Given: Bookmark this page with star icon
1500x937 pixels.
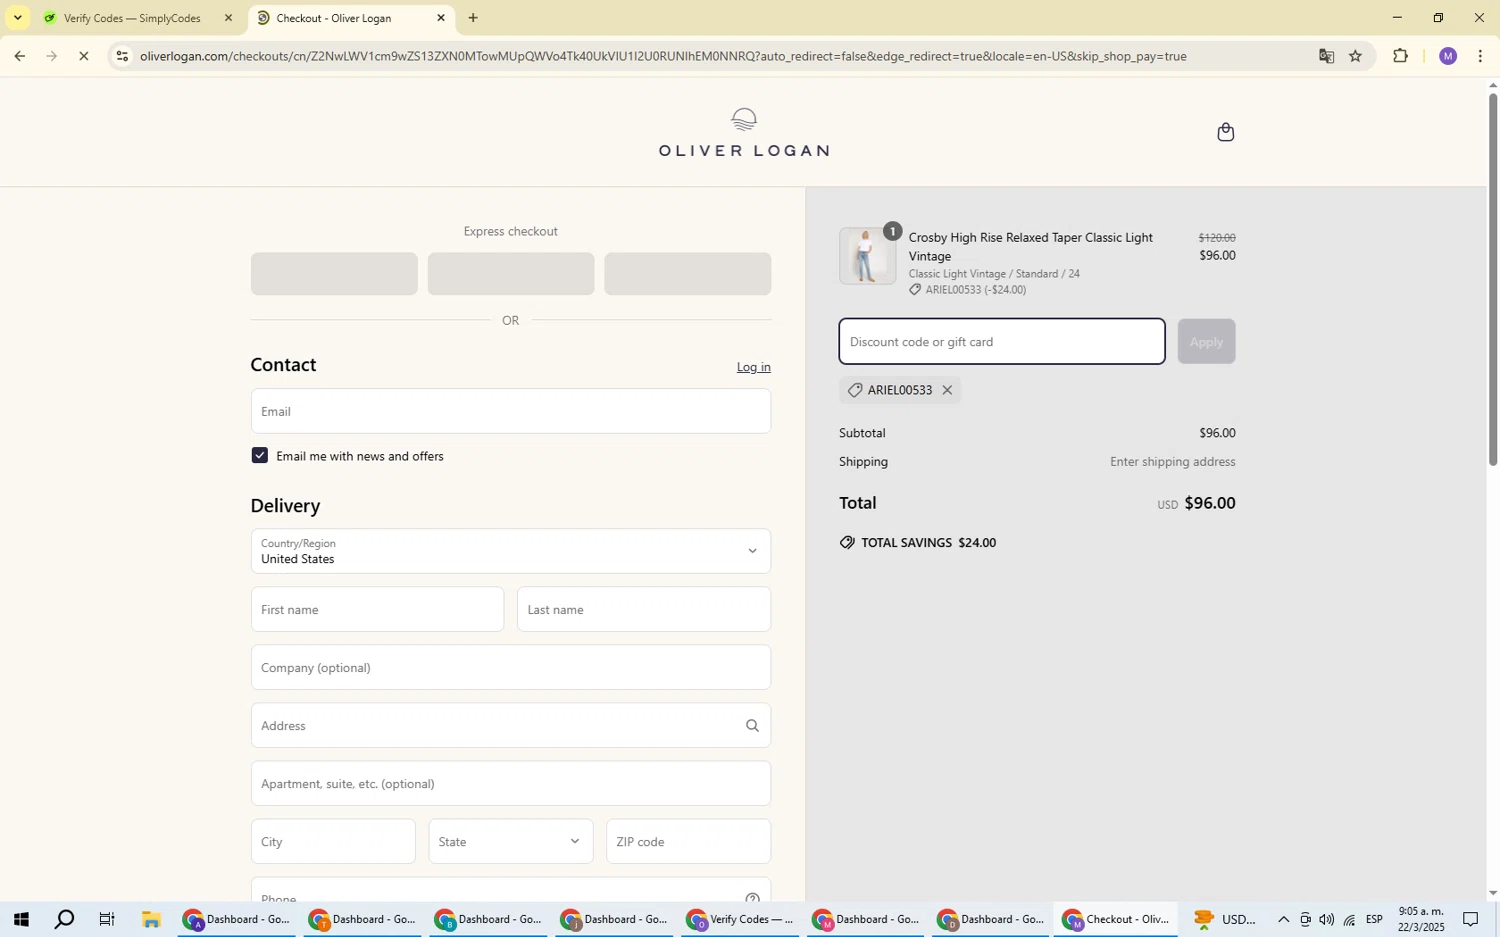Looking at the screenshot, I should click(1355, 56).
